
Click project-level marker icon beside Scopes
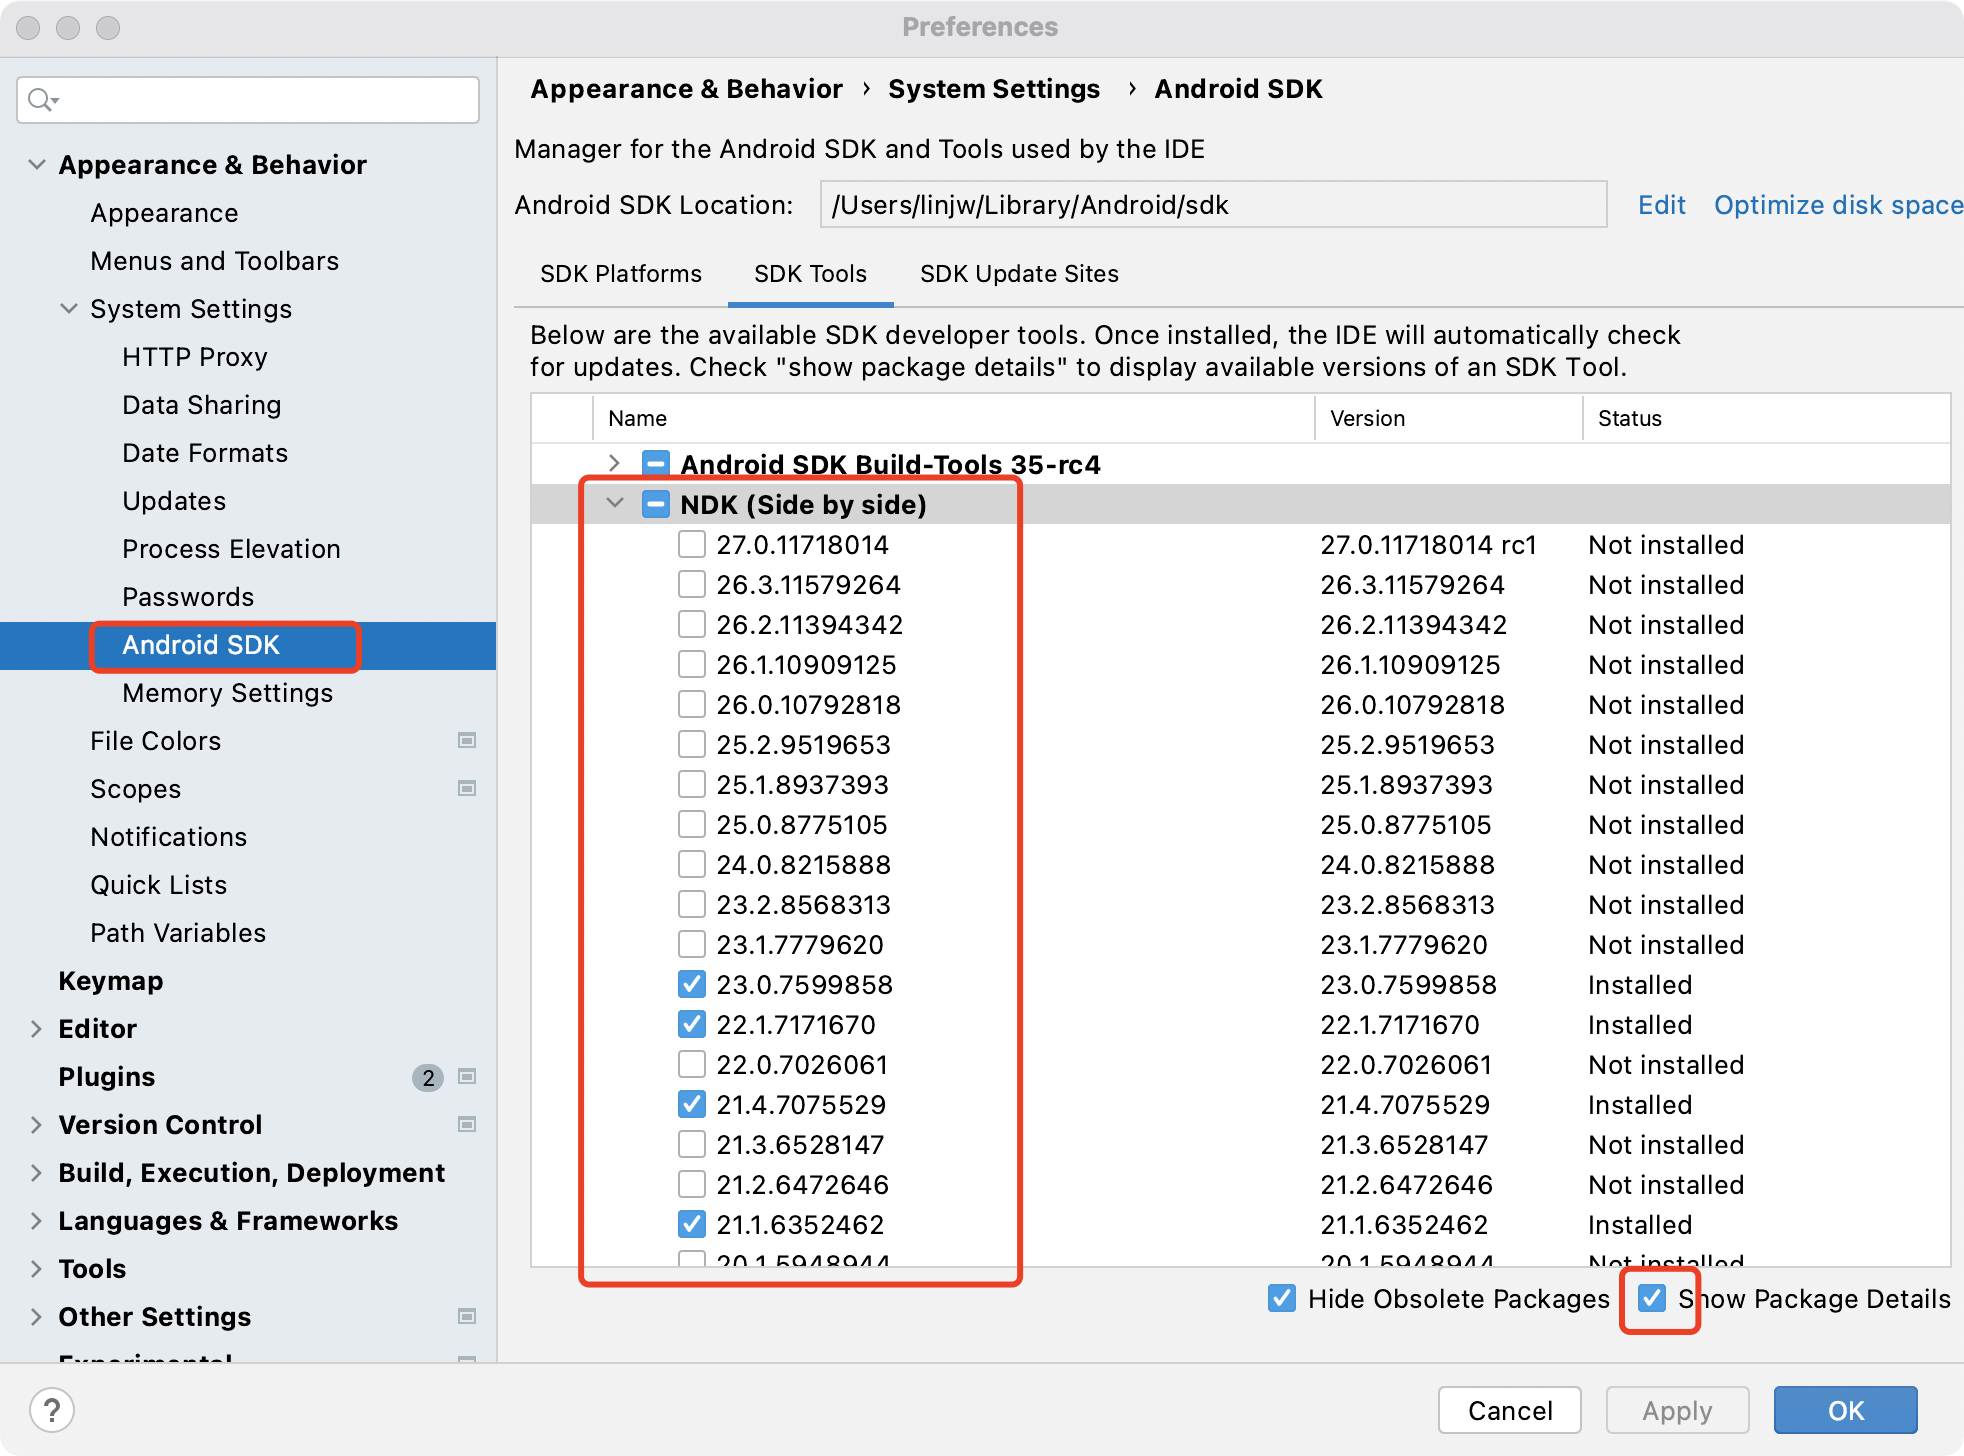pyautogui.click(x=466, y=789)
